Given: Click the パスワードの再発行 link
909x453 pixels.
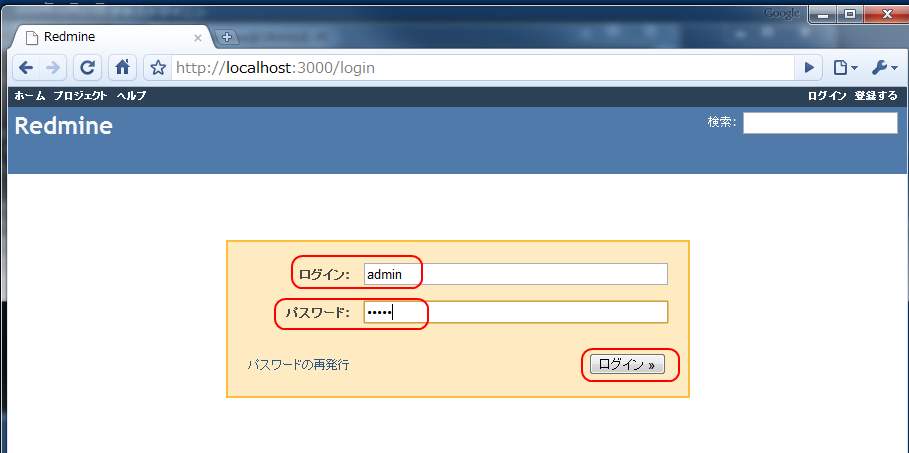Looking at the screenshot, I should coord(298,365).
